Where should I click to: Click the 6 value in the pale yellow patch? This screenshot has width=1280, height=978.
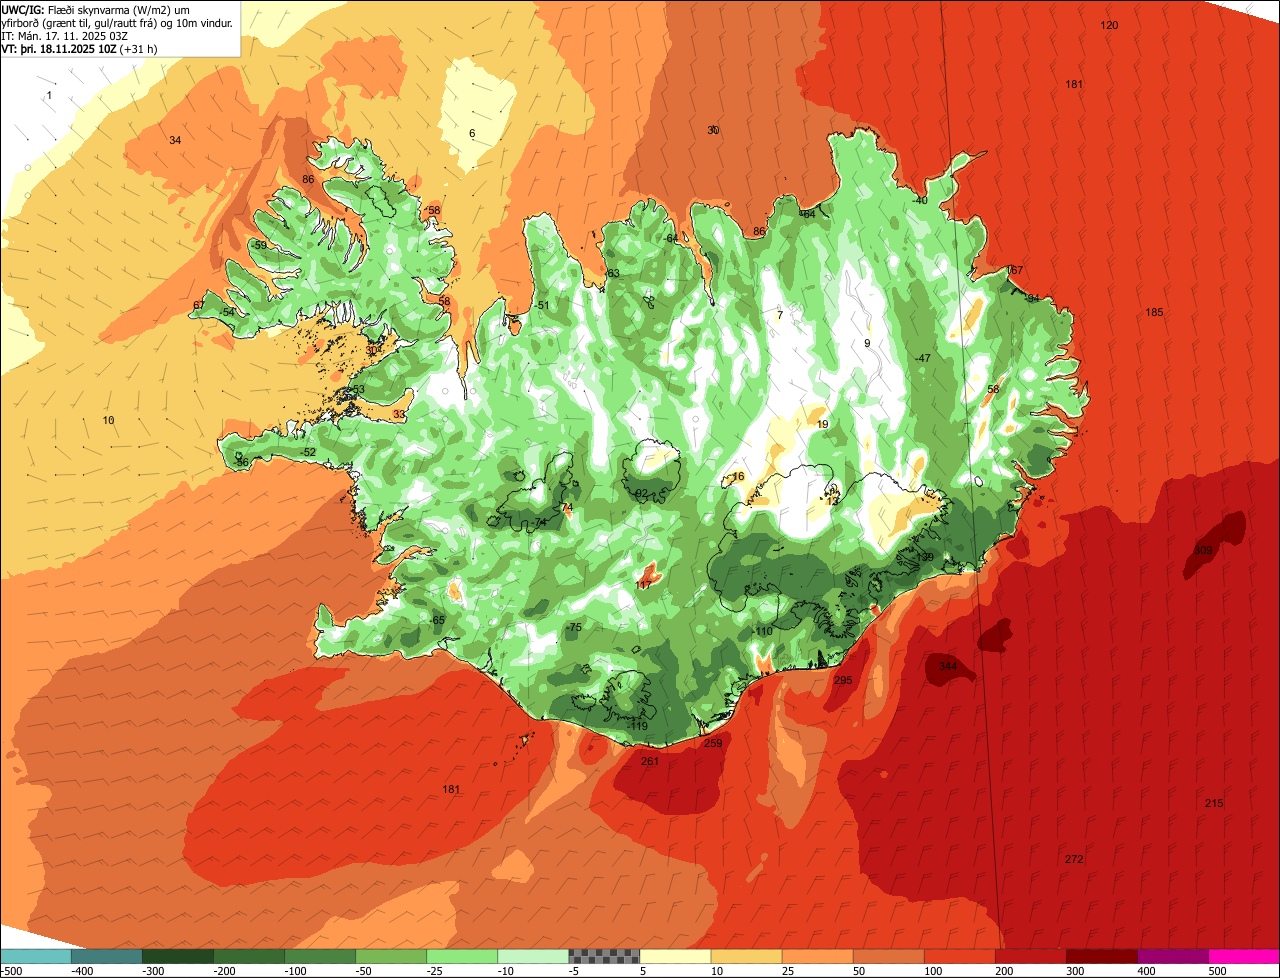[x=472, y=133]
